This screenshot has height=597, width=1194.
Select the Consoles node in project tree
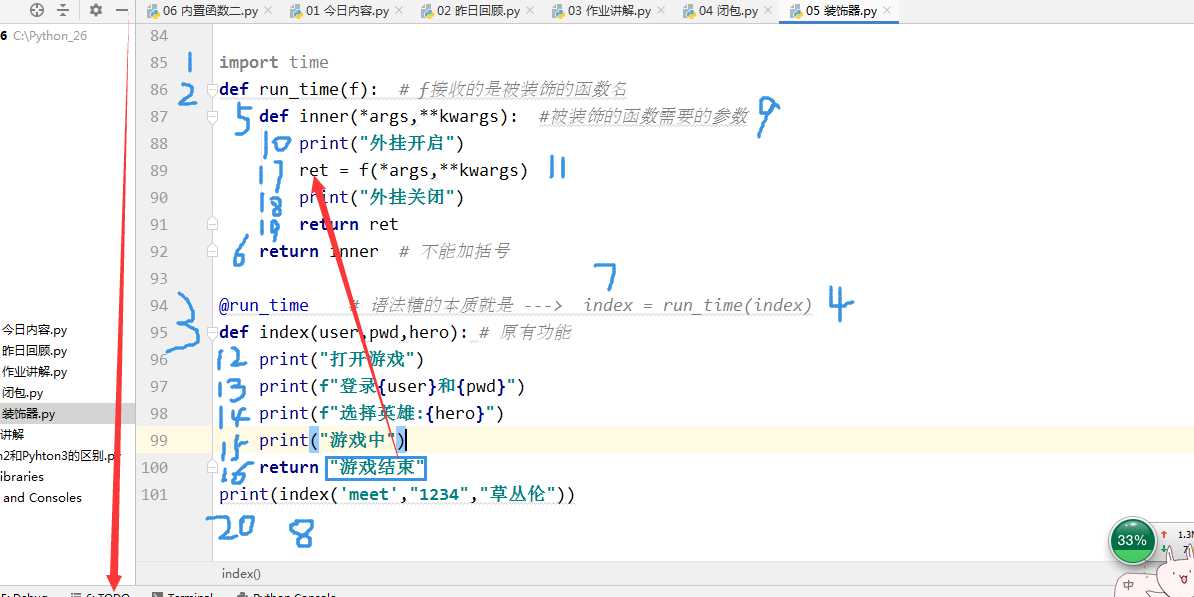(x=42, y=498)
